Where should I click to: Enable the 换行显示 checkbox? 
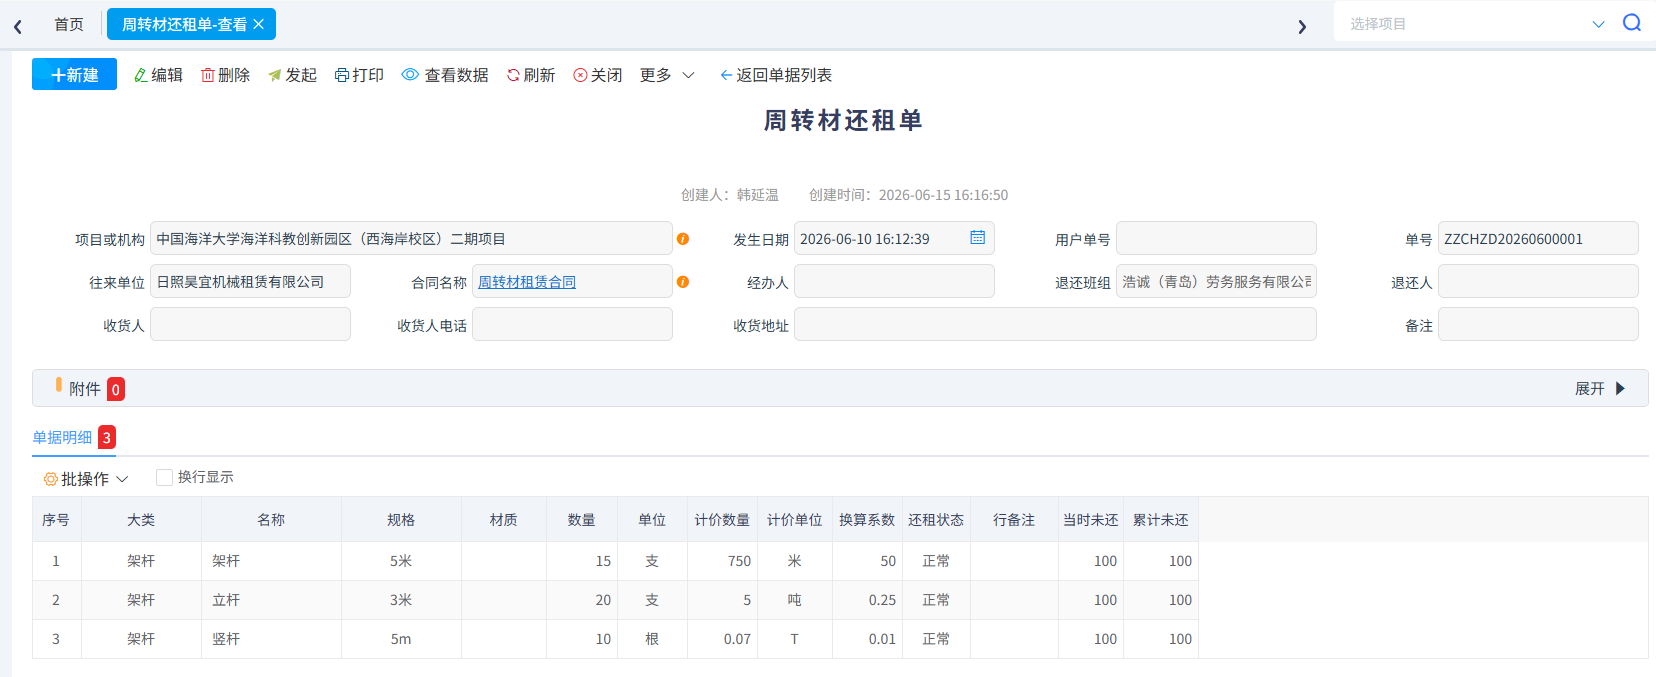pyautogui.click(x=164, y=478)
